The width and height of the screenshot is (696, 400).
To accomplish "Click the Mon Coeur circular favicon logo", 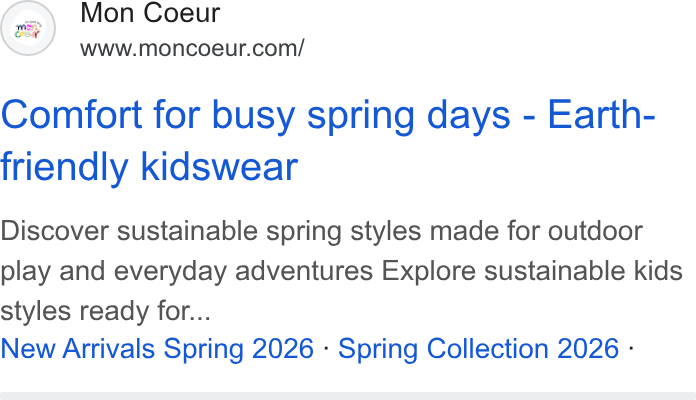I will click(28, 28).
